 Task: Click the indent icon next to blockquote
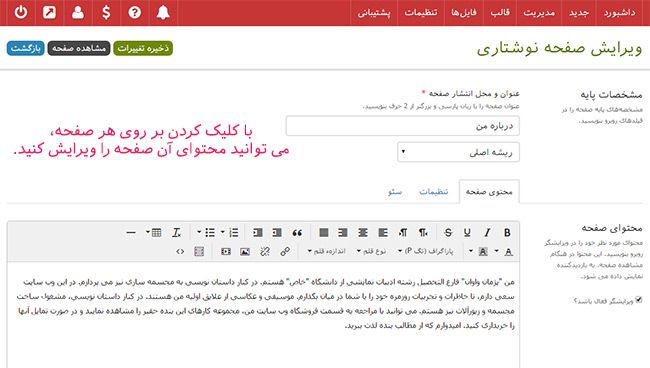(x=277, y=233)
